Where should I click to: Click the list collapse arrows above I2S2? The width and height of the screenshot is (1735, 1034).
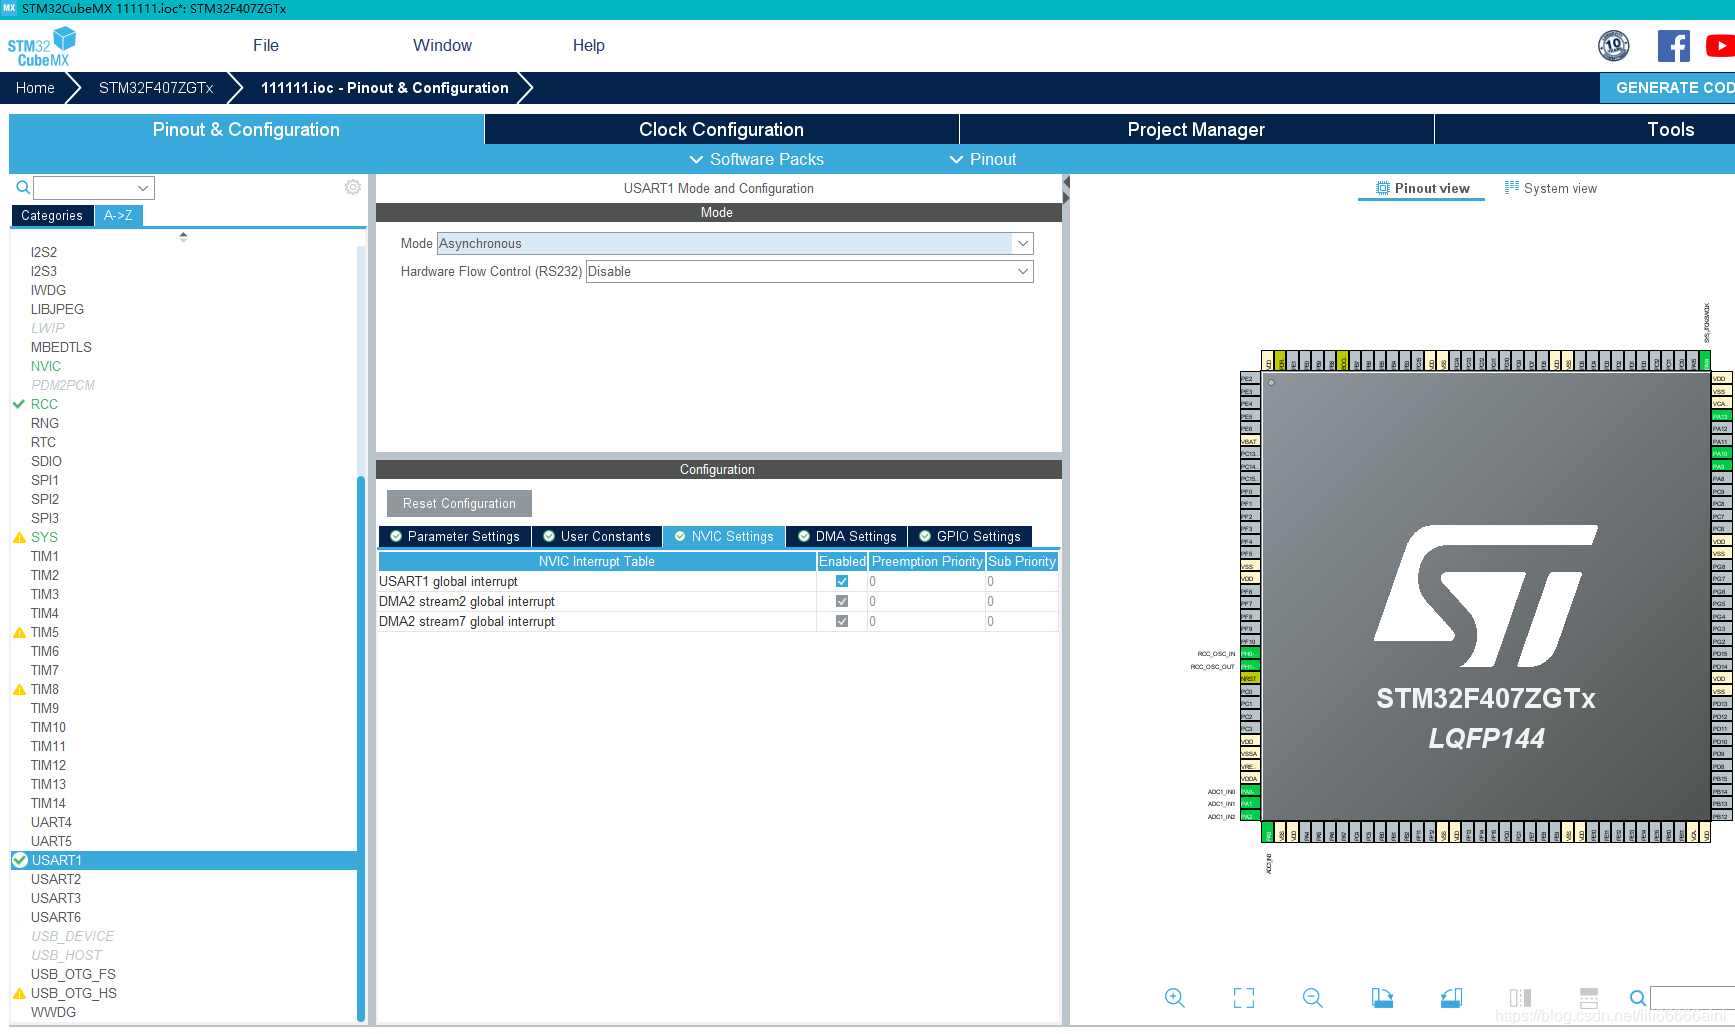coord(183,237)
